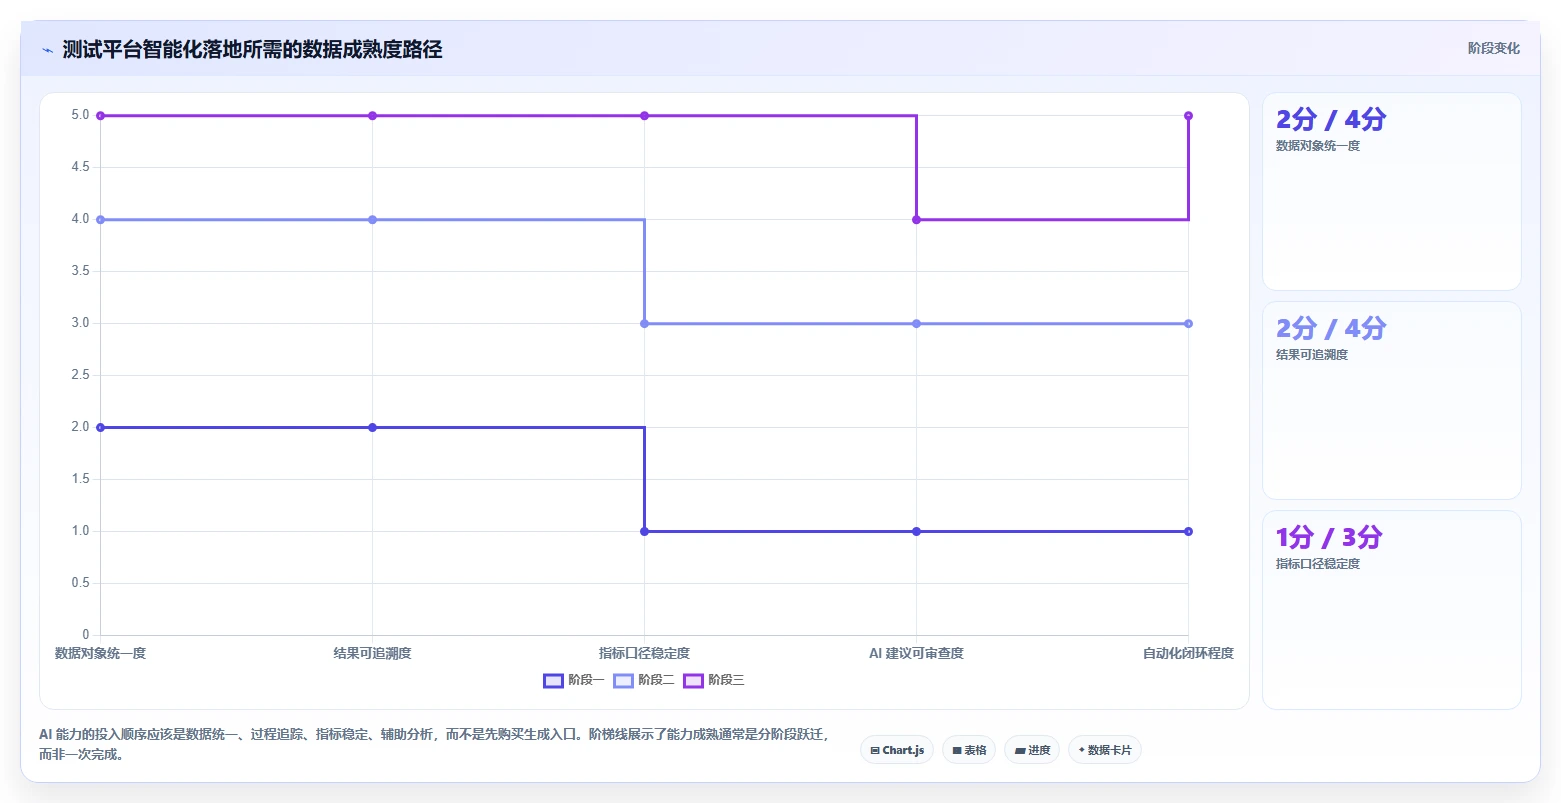Image resolution: width=1561 pixels, height=803 pixels.
Task: Click the 数据对象统一度 x-axis label
Action: pyautogui.click(x=100, y=654)
